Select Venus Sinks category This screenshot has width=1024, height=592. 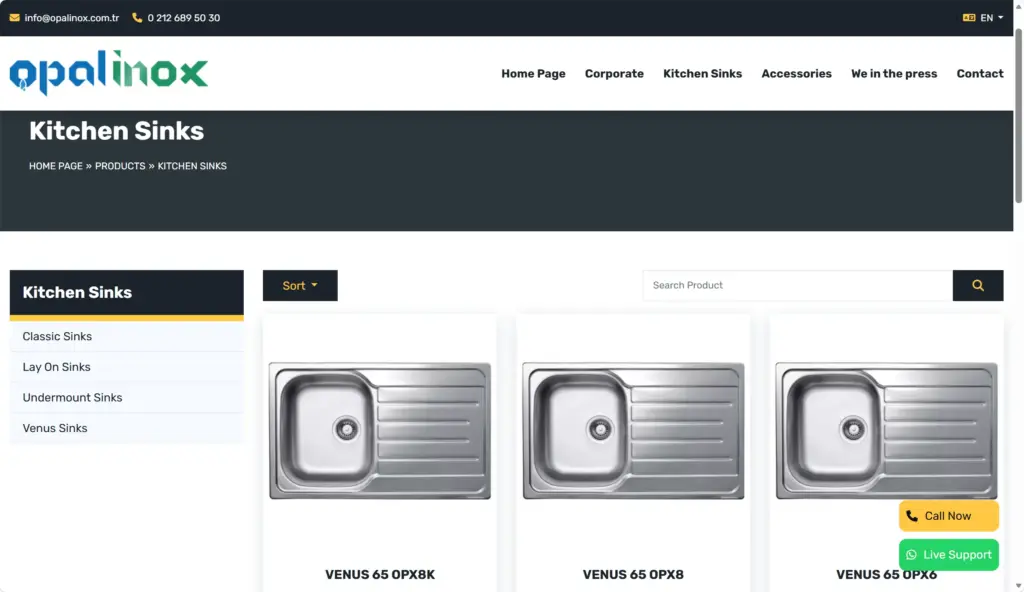pyautogui.click(x=127, y=429)
